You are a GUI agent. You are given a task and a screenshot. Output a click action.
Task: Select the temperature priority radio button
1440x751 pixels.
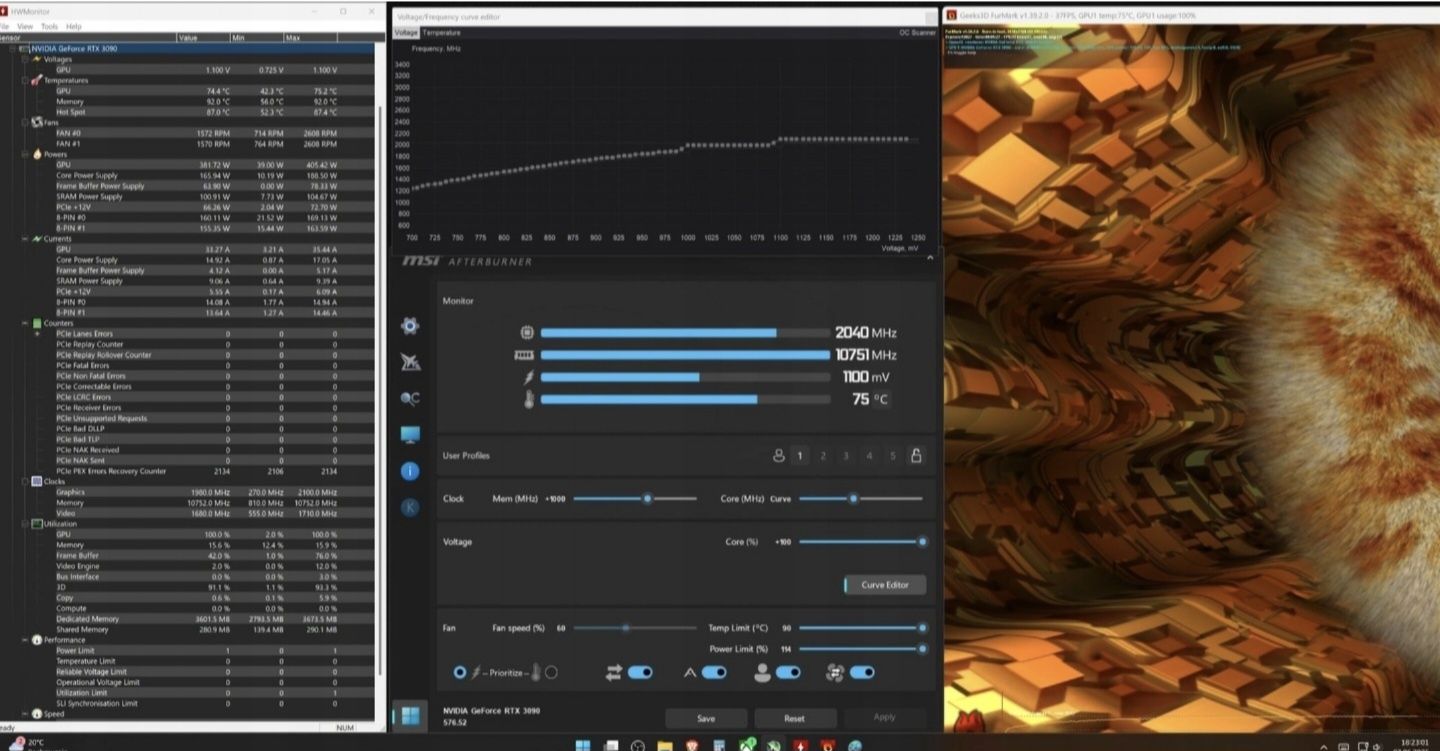pyautogui.click(x=551, y=673)
